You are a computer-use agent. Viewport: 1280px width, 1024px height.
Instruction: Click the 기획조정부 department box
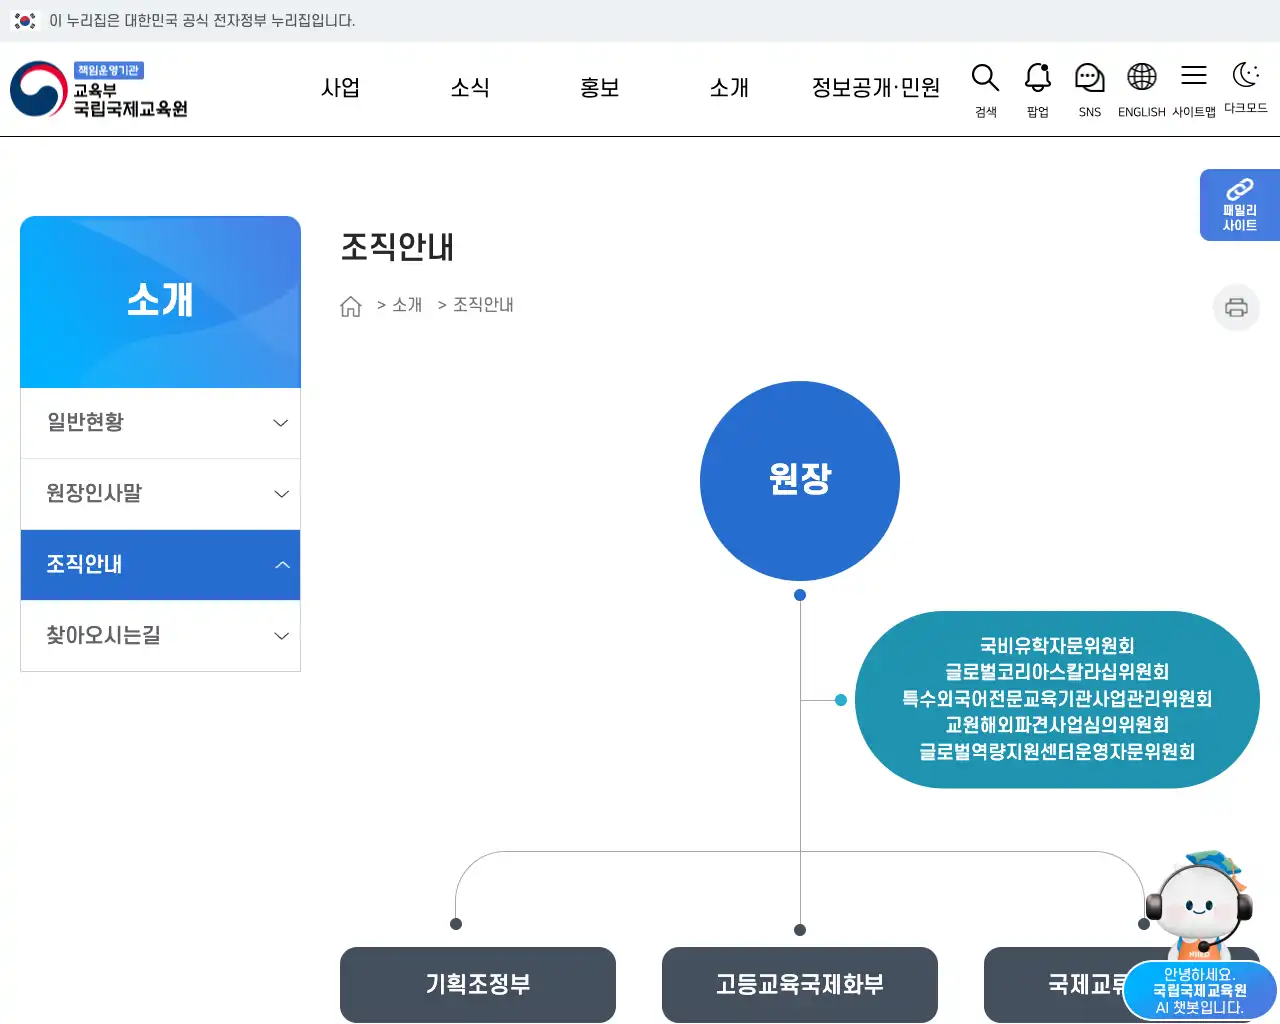(x=478, y=984)
